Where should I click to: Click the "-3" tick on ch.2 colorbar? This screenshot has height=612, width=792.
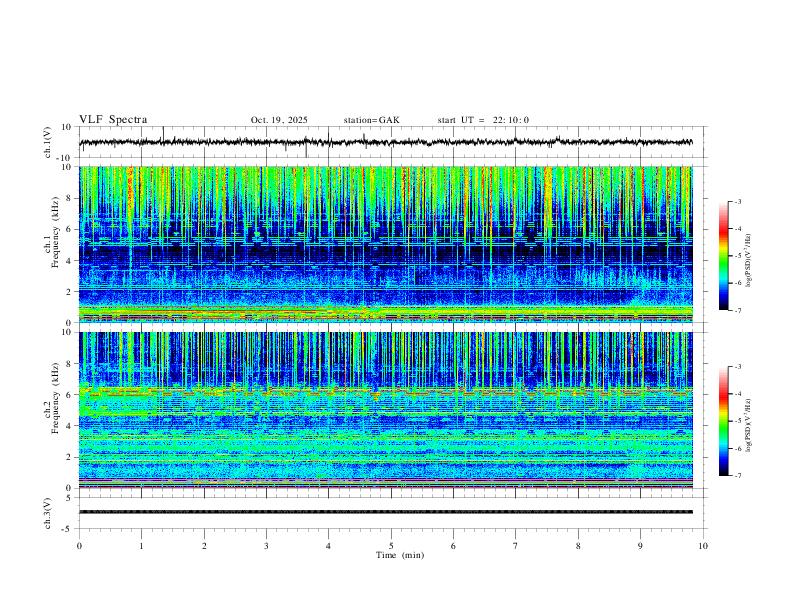[x=737, y=367]
